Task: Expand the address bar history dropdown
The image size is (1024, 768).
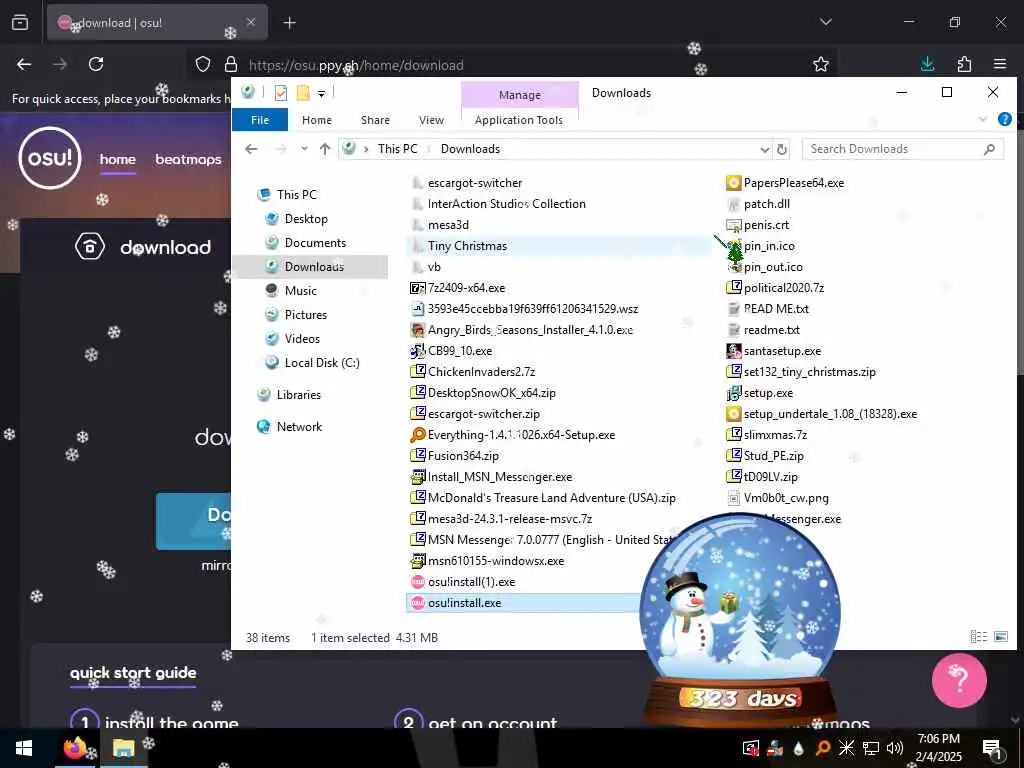Action: pyautogui.click(x=765, y=149)
